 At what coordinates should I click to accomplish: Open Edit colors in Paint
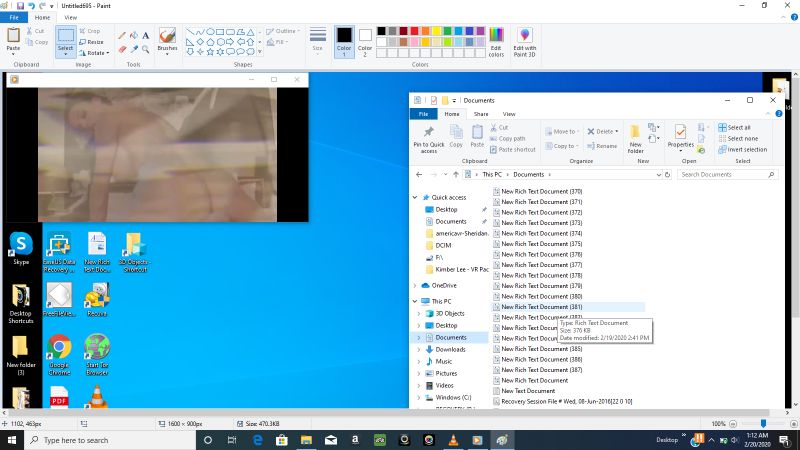(496, 42)
